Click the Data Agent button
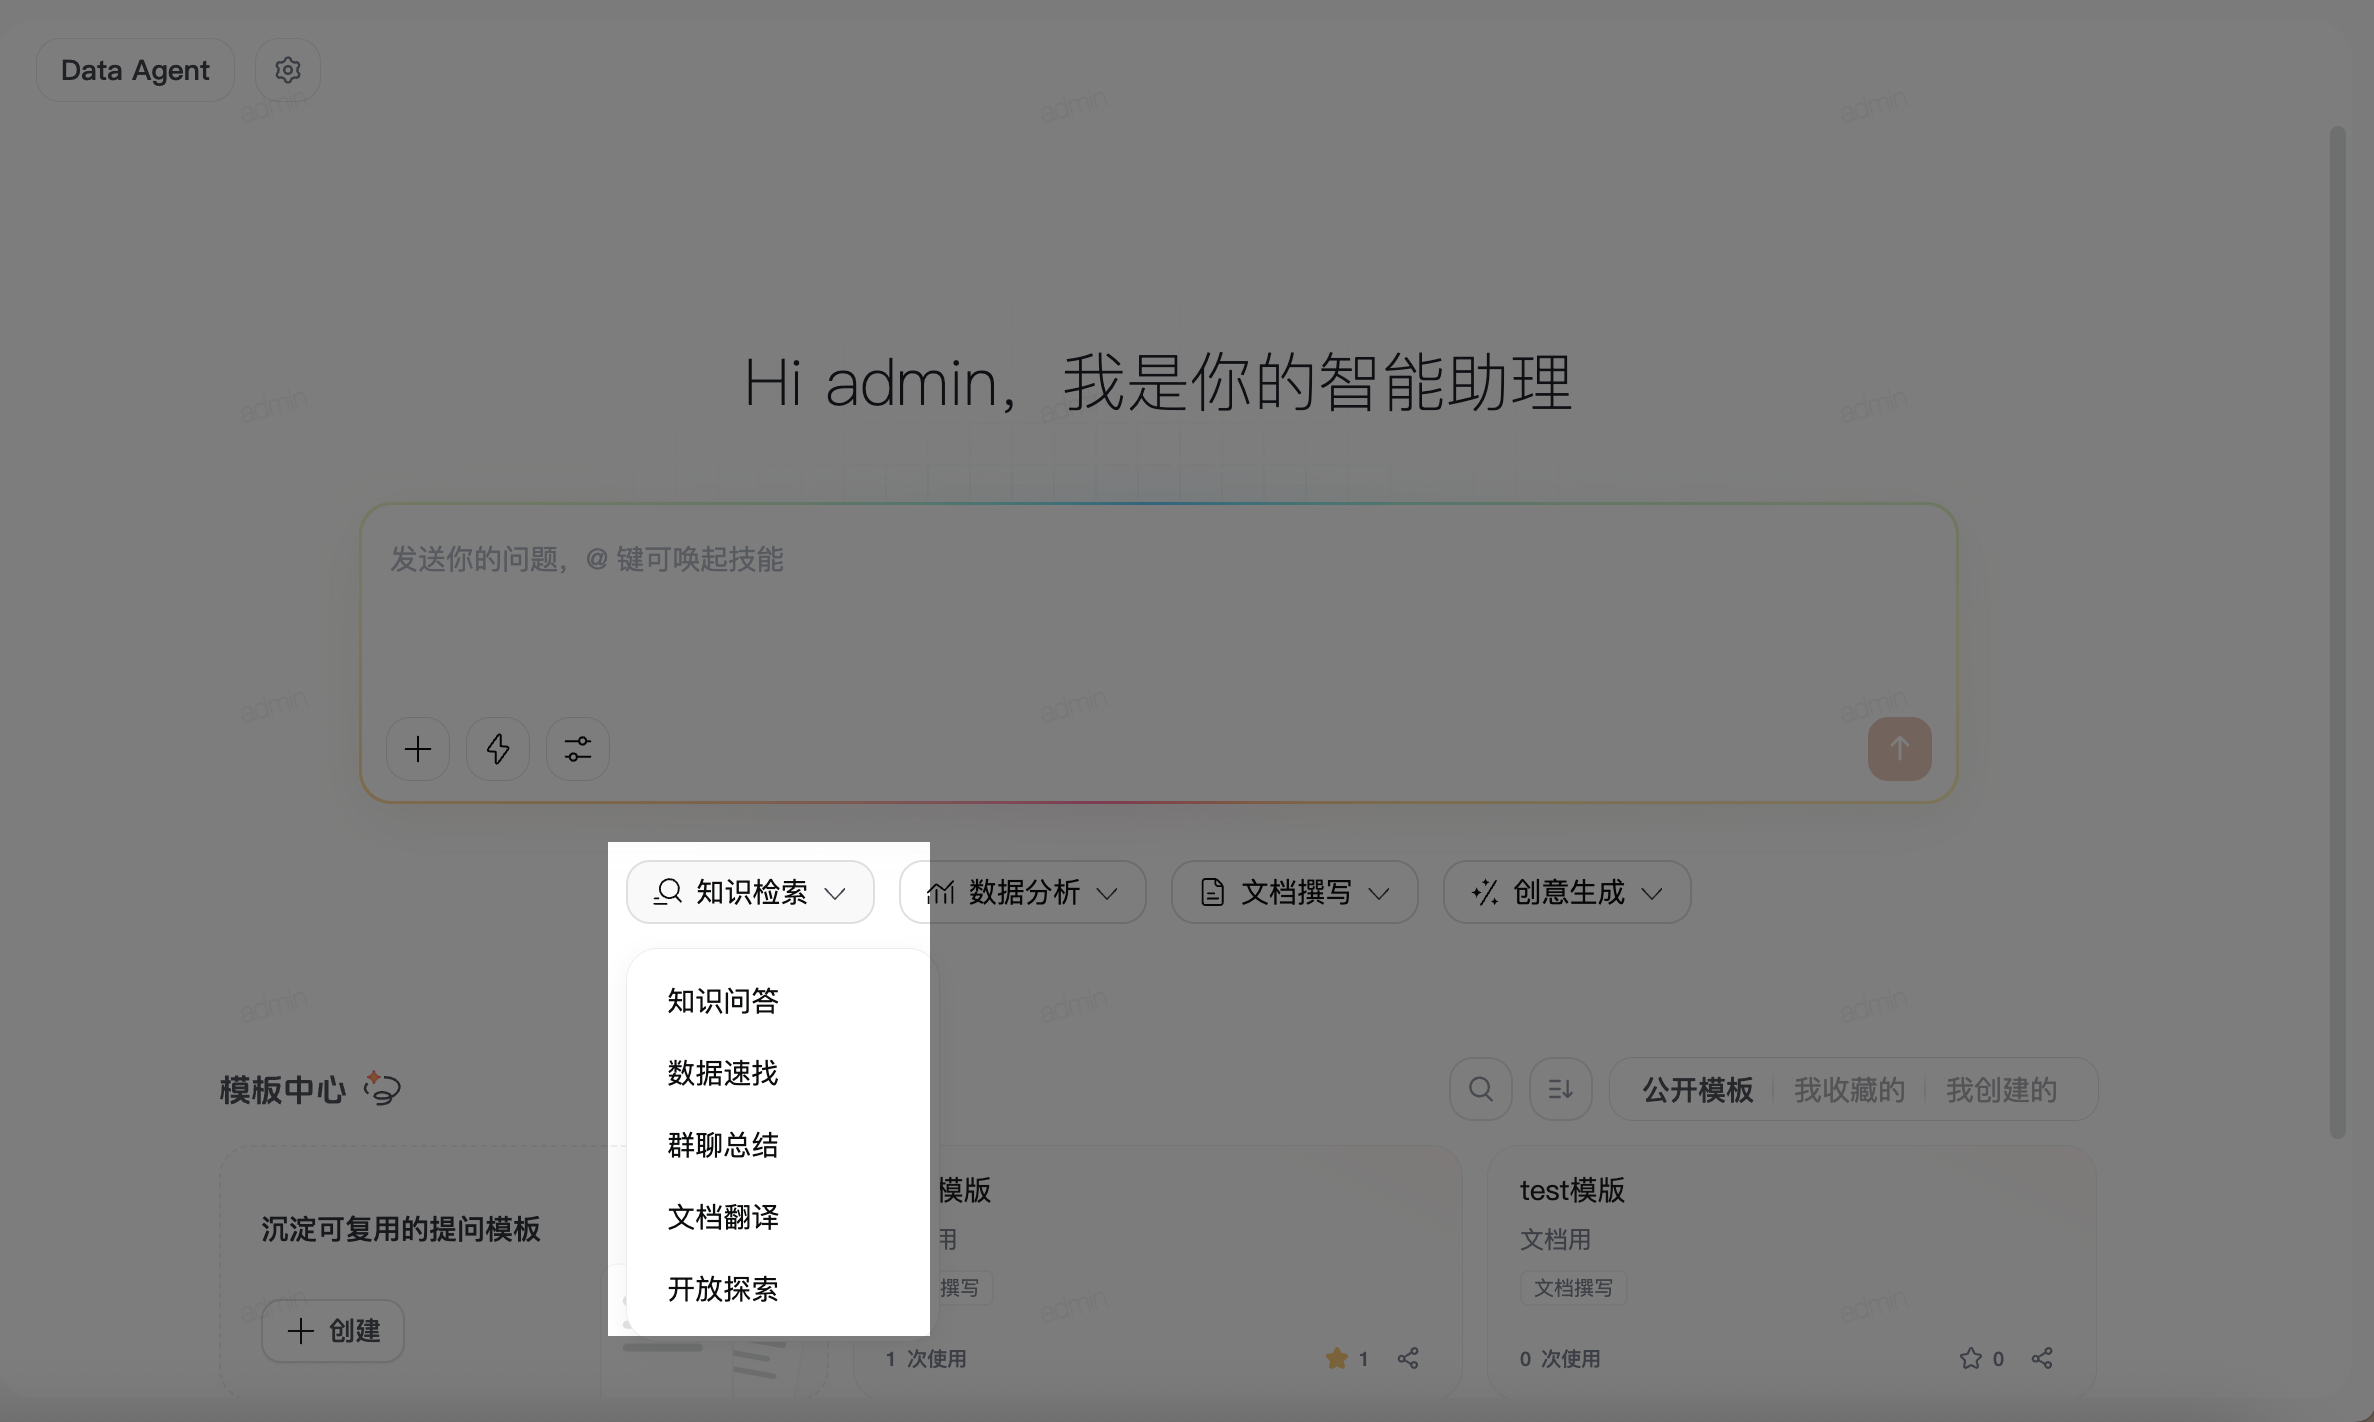Image resolution: width=2374 pixels, height=1422 pixels. (135, 70)
